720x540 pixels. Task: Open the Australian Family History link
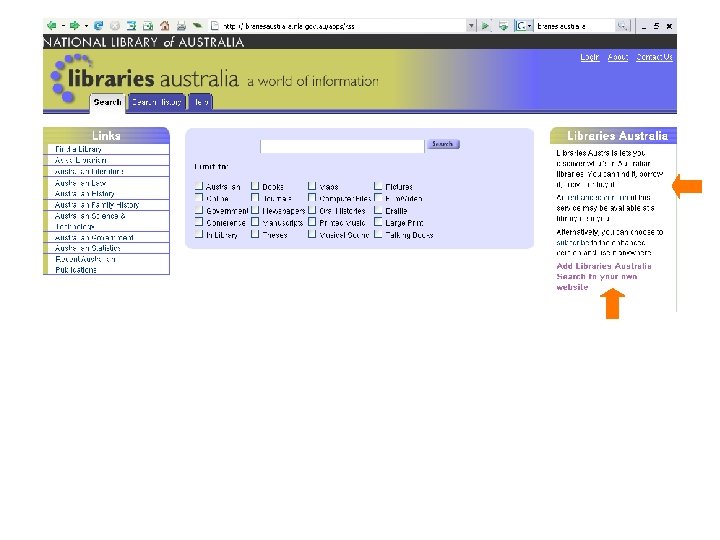click(x=96, y=205)
